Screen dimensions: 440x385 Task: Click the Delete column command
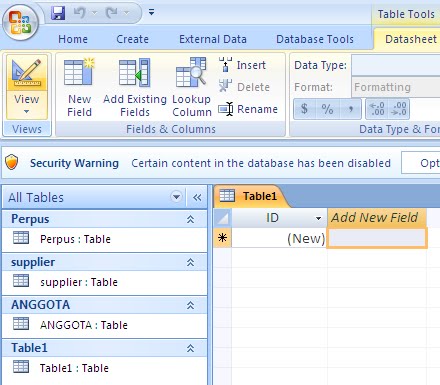click(244, 87)
